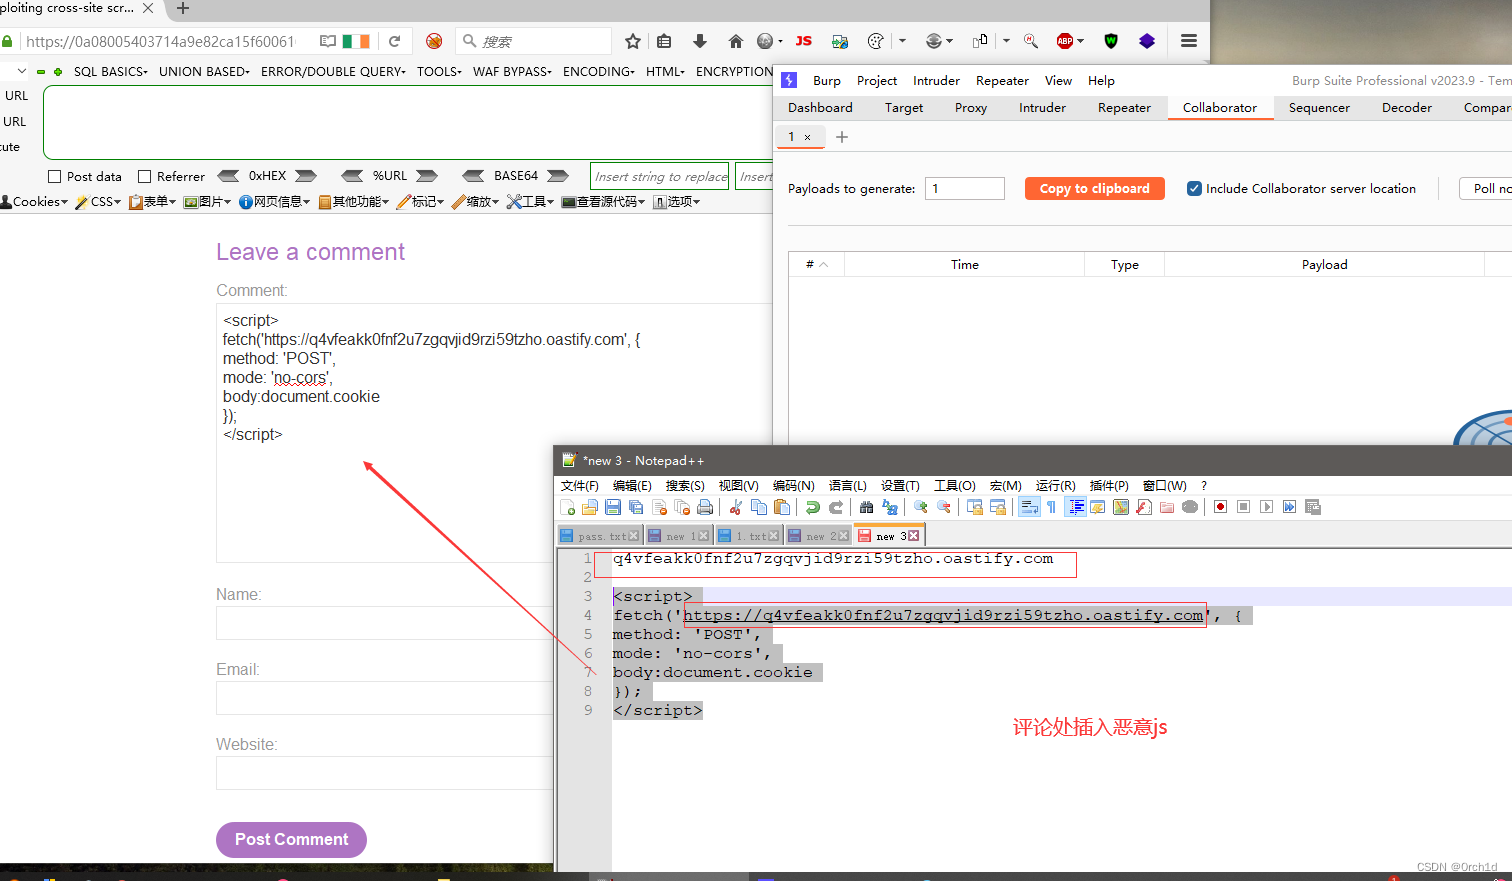The image size is (1512, 881).
Task: Click the Save Recorded Macro icon
Action: coord(1313,507)
